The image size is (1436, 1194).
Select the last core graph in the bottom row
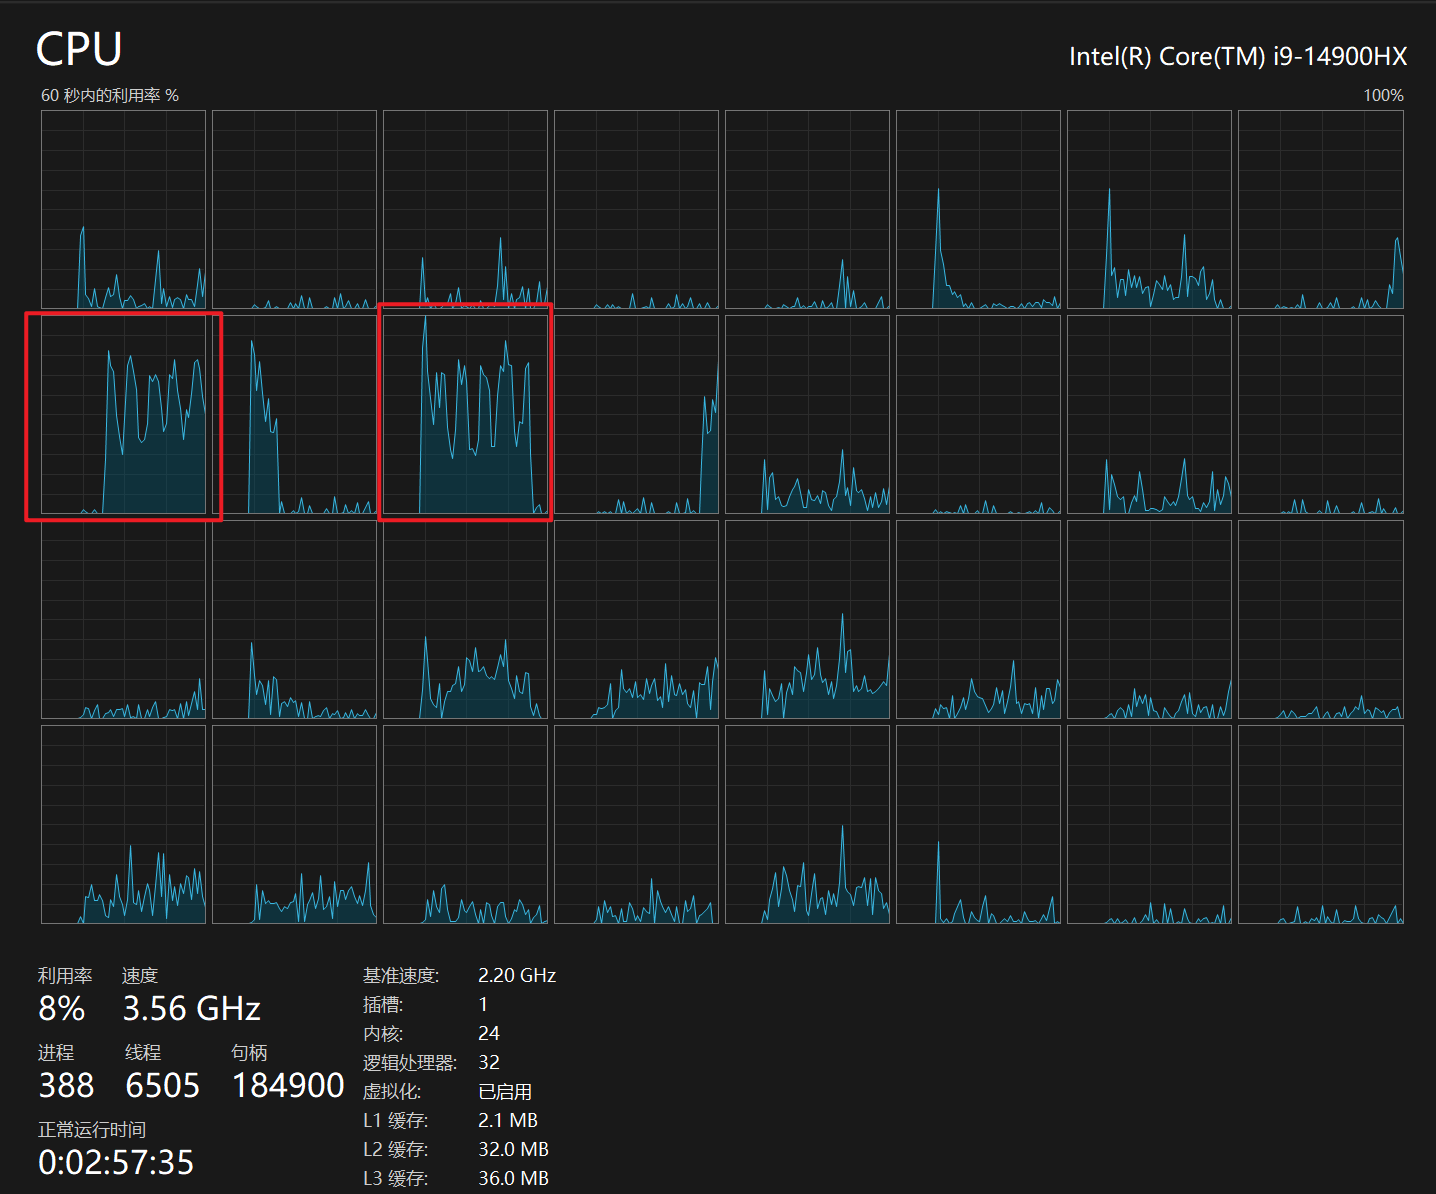pyautogui.click(x=1321, y=825)
